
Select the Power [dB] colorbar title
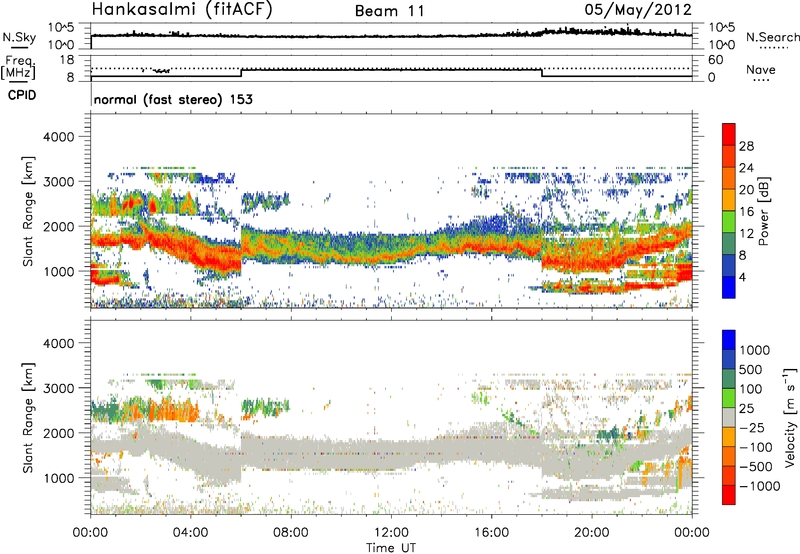coord(764,211)
